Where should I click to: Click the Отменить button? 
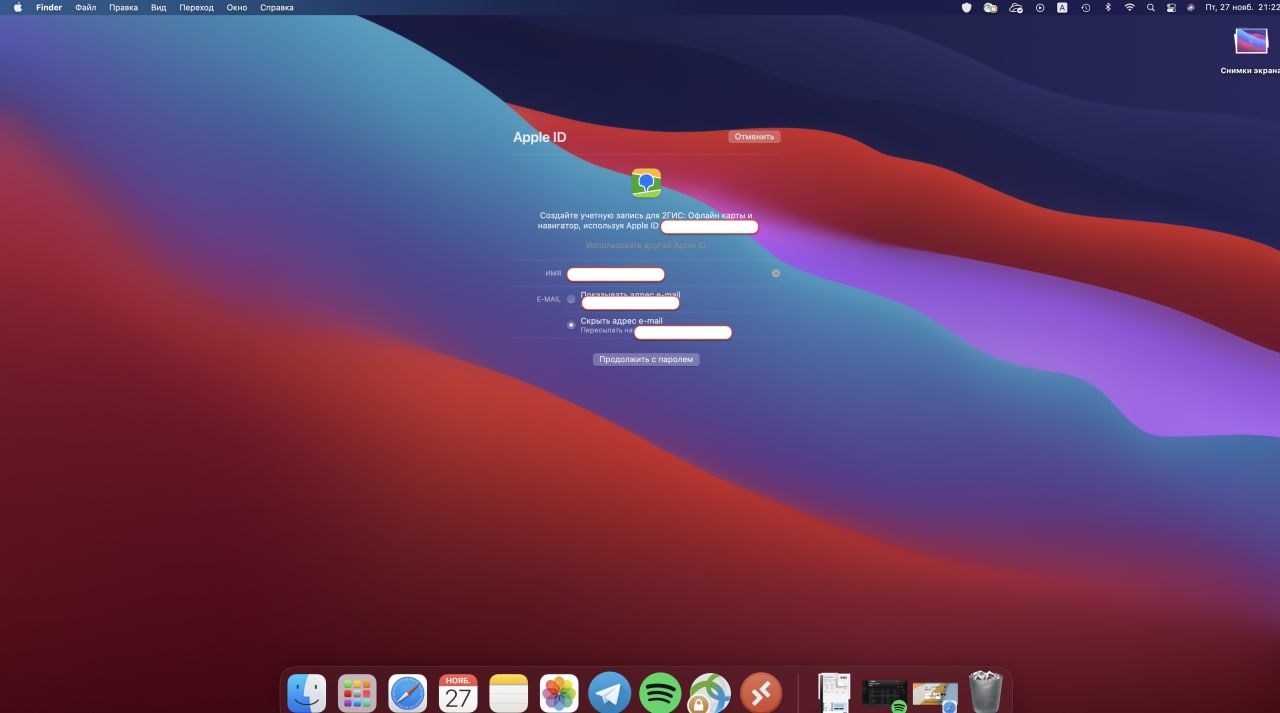click(754, 137)
